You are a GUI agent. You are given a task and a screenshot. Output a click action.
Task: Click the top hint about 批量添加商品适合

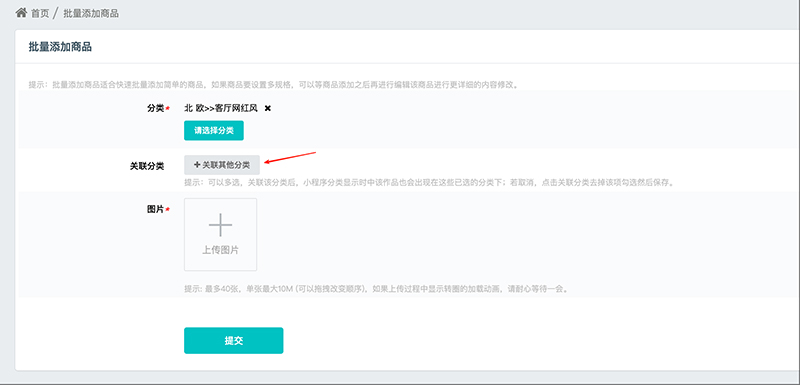pyautogui.click(x=273, y=85)
